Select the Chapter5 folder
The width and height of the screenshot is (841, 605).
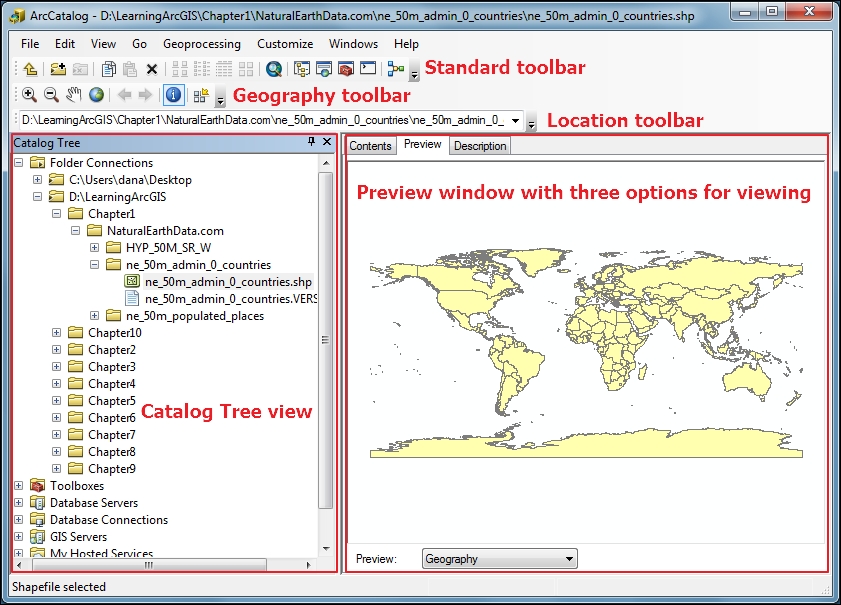112,401
